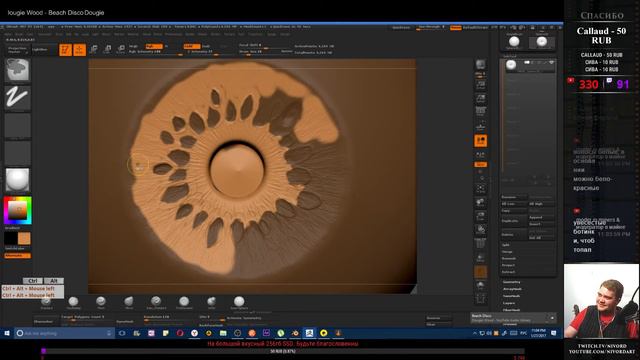
Task: Click the Scale view icon in right shelf
Action: click(x=480, y=216)
